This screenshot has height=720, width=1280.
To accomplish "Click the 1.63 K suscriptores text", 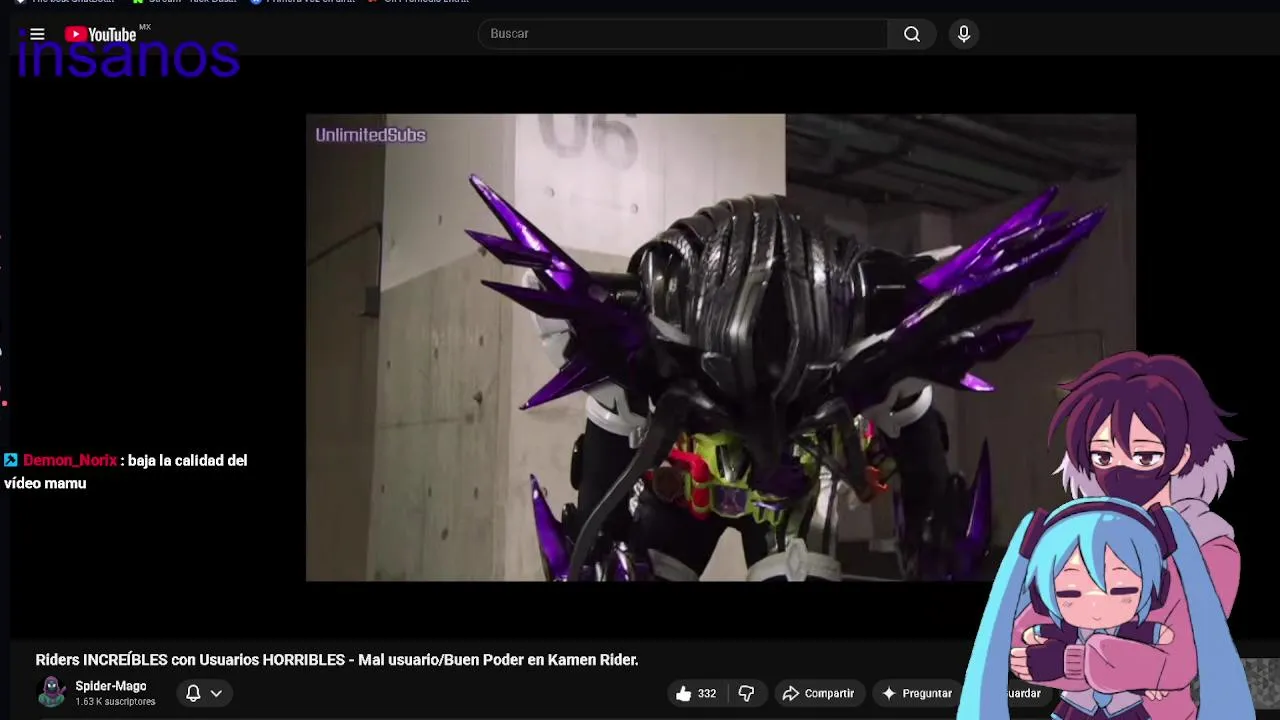I will 115,702.
